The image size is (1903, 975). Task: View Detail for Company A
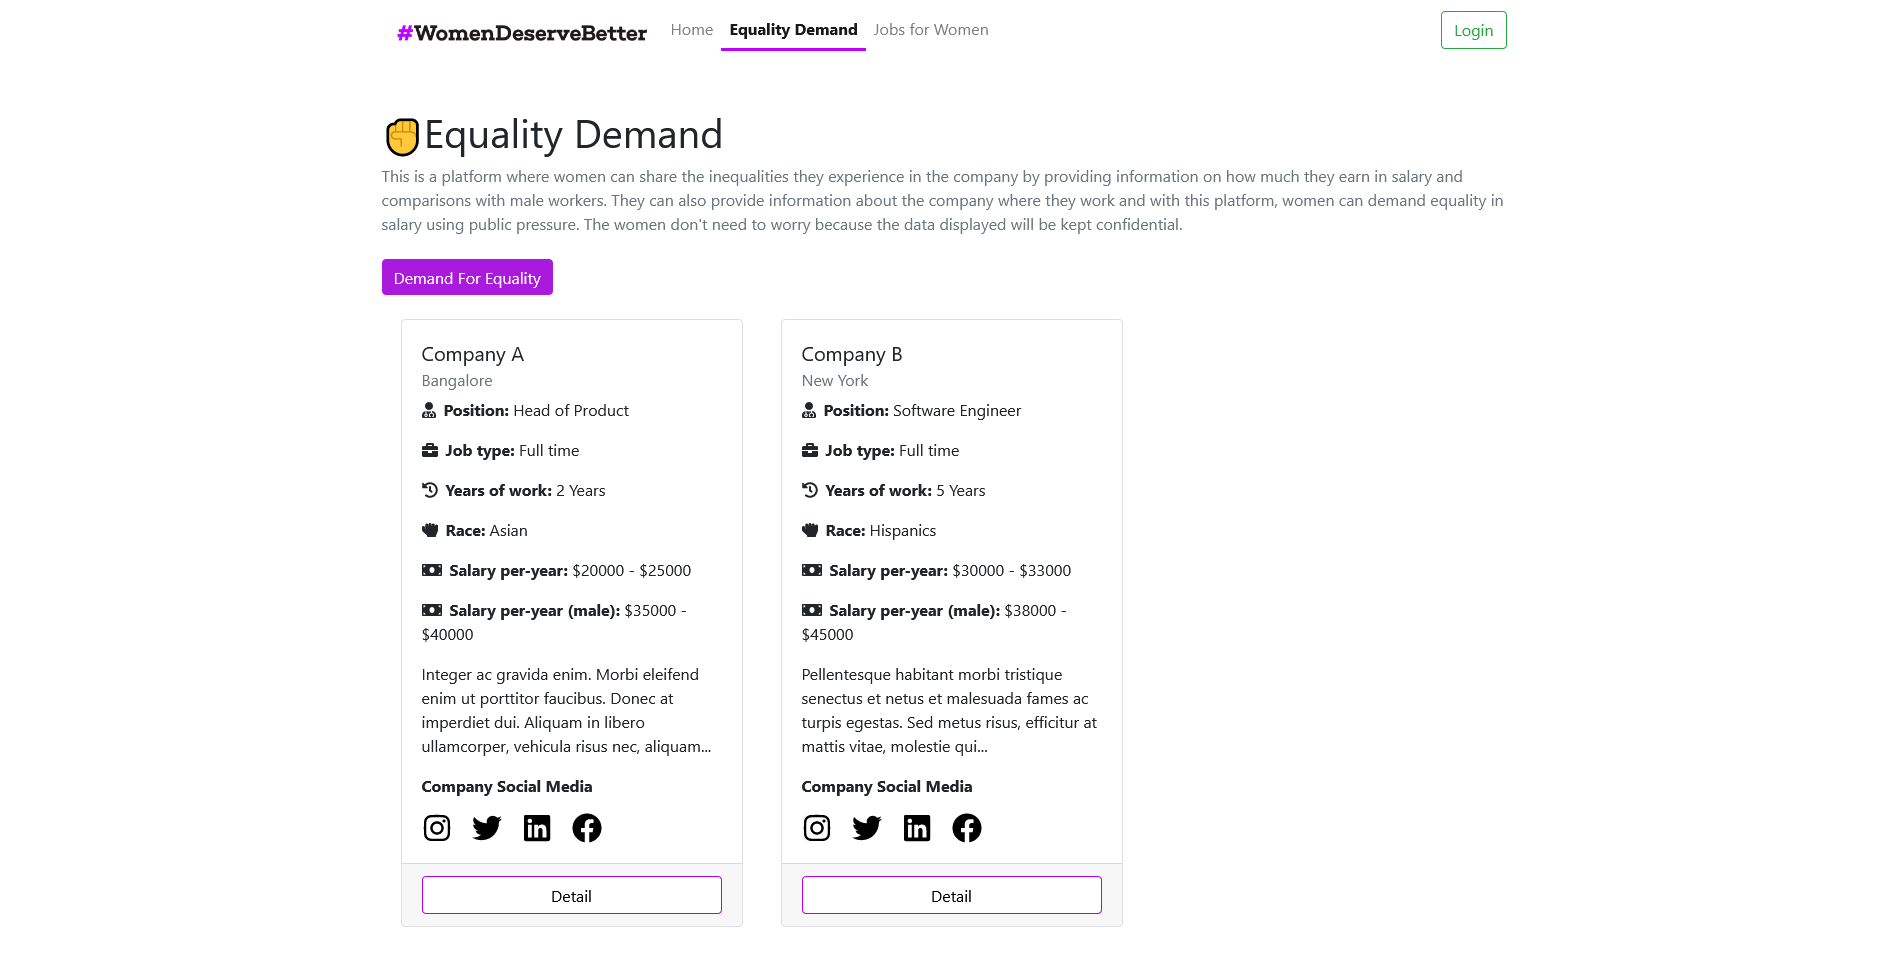(571, 895)
